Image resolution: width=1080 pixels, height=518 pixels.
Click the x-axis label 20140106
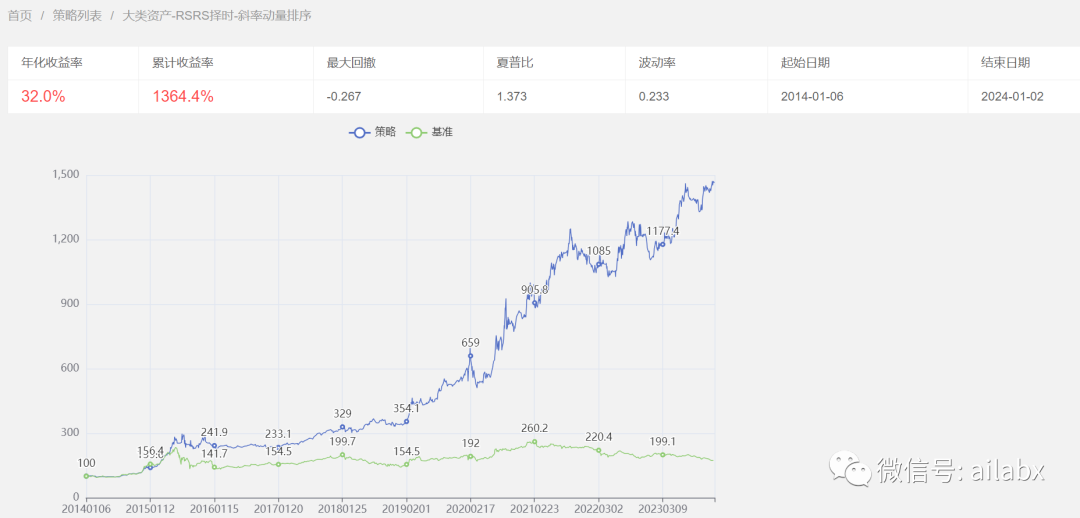point(86,510)
